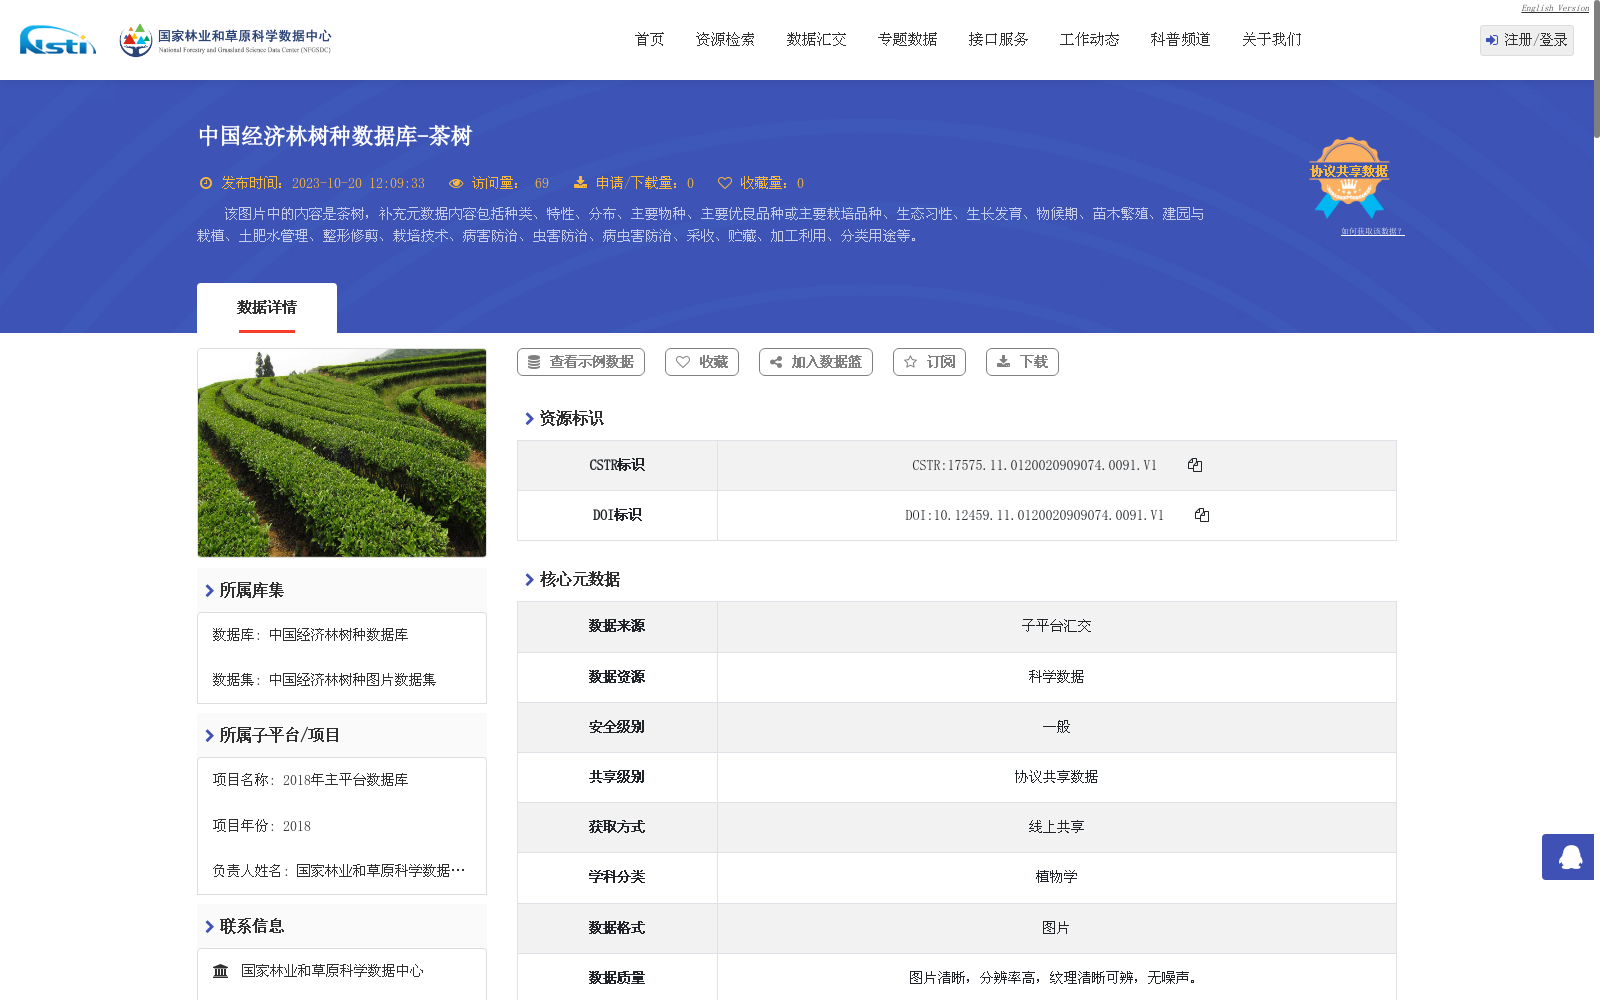The image size is (1600, 1000).
Task: Click 加入数据篮 button
Action: [x=816, y=362]
